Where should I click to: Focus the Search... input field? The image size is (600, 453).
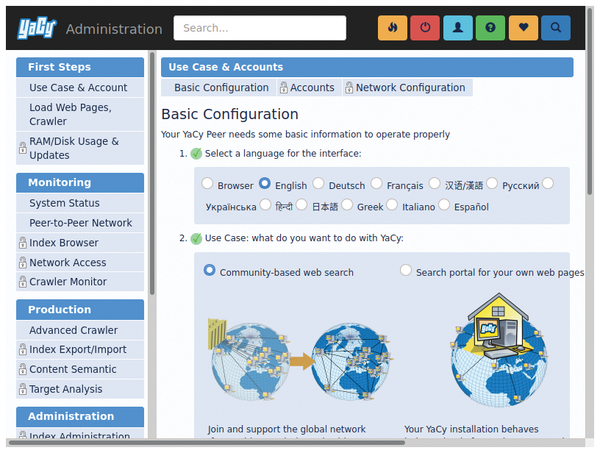(x=260, y=28)
